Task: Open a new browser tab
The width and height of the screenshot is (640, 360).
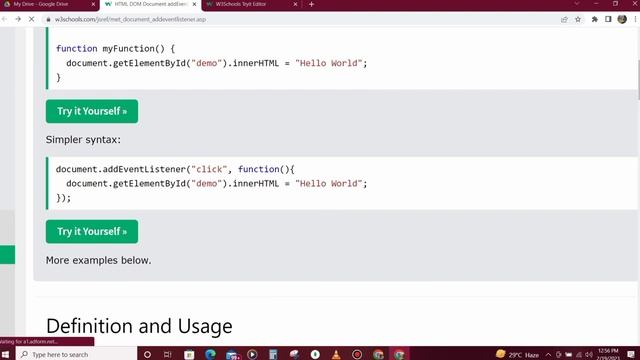Action: (x=311, y=4)
